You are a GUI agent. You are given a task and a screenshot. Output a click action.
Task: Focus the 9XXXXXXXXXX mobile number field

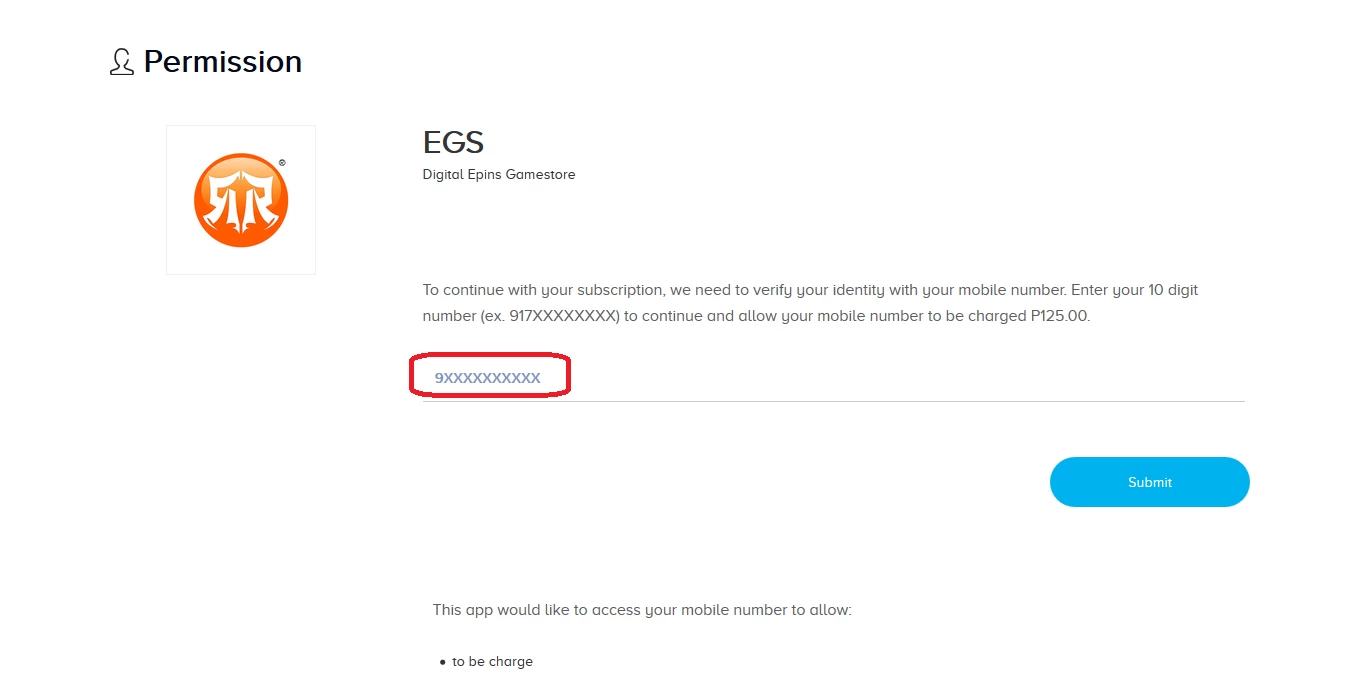click(833, 378)
